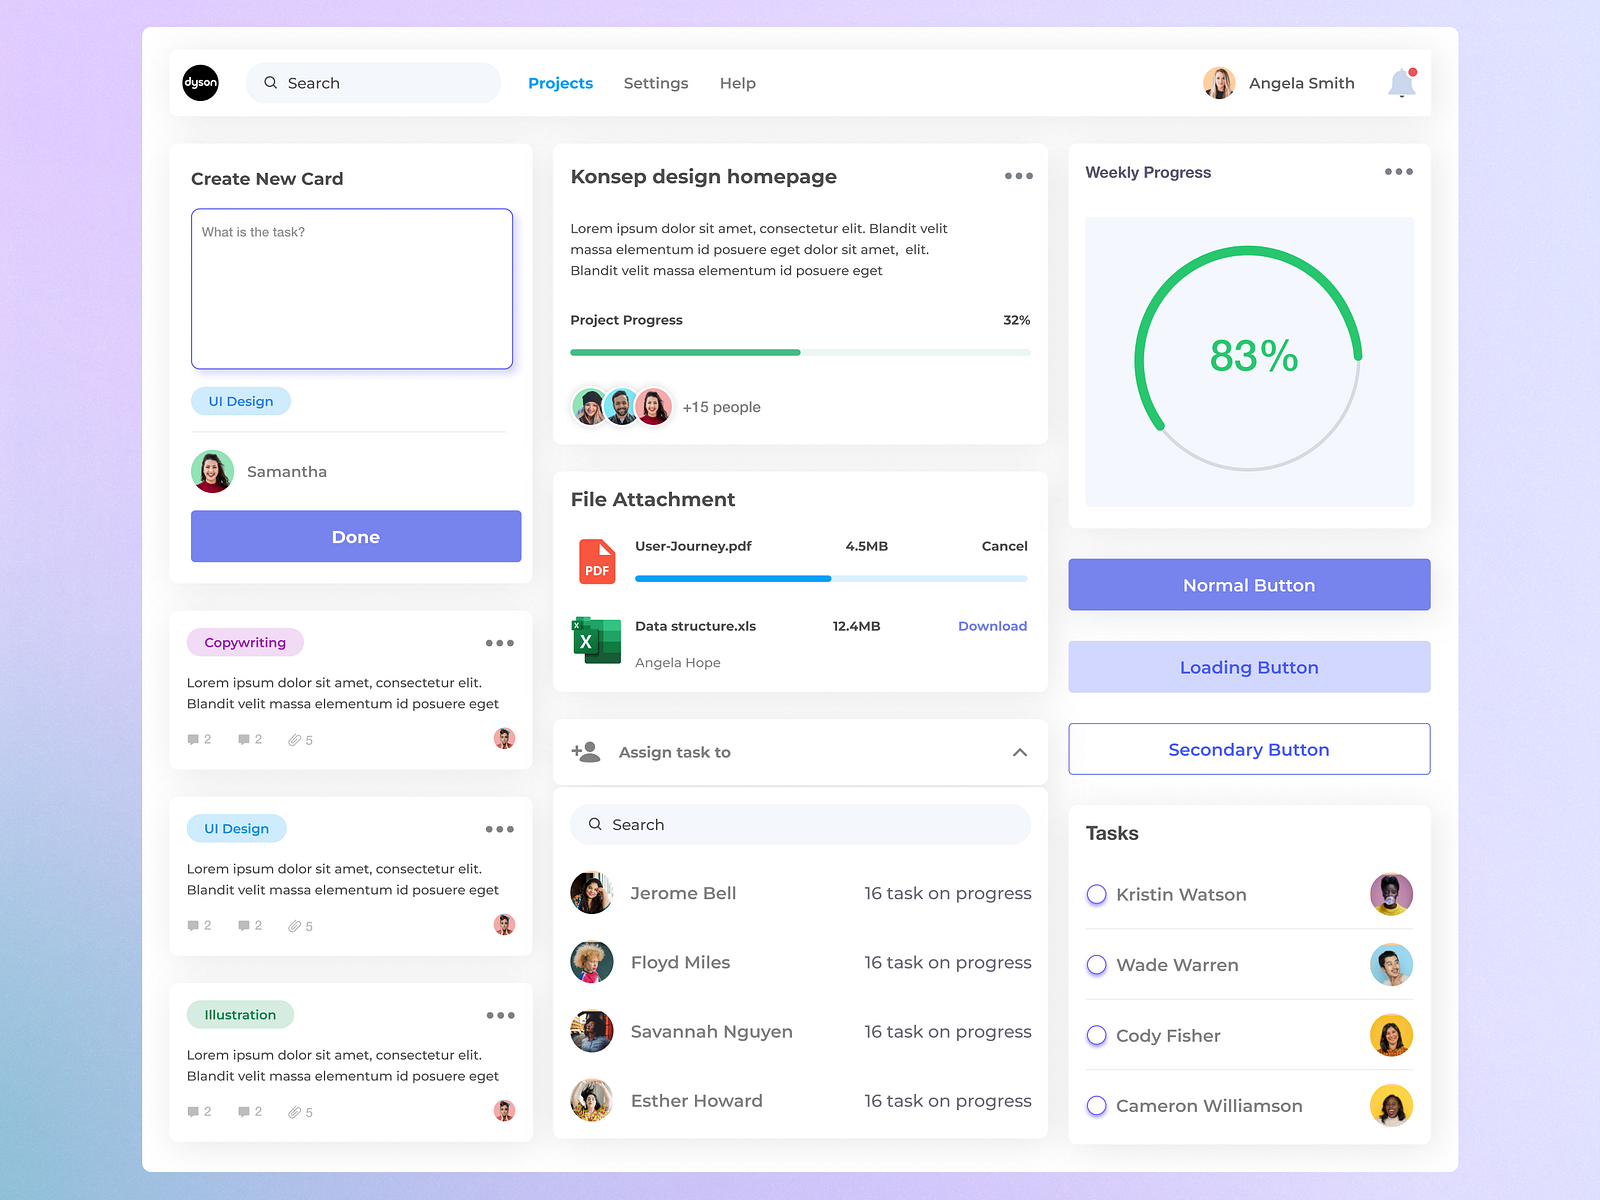The image size is (1600, 1200).
Task: Click the dyson logo
Action: point(200,83)
